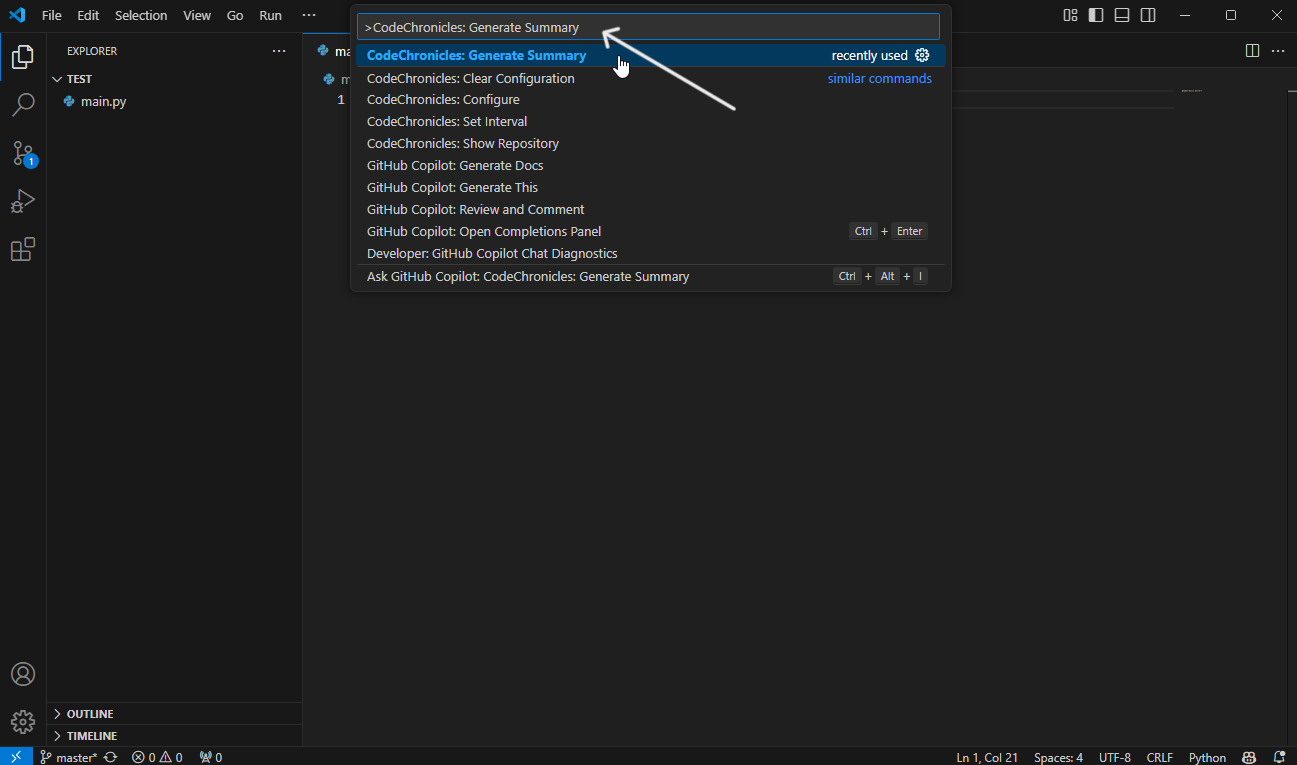Select GitHub Copilot: Review and Comment command
The width and height of the screenshot is (1297, 765).
651,210
